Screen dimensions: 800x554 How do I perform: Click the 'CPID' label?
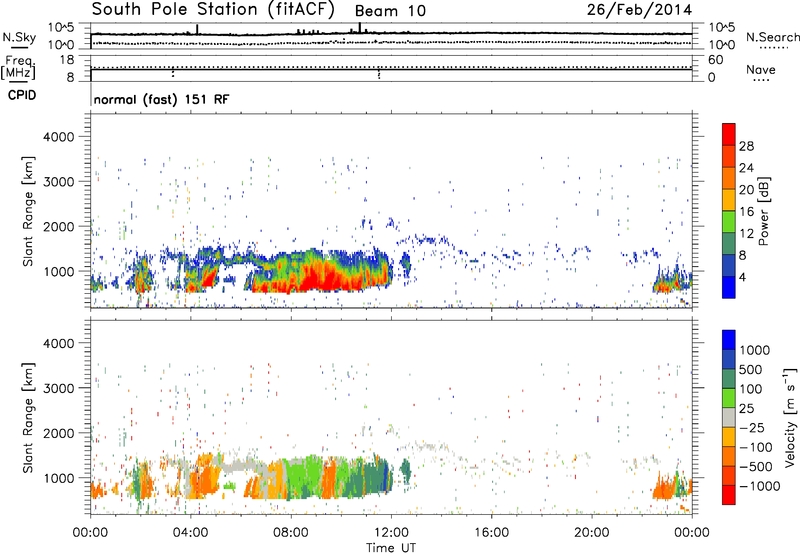[22, 95]
